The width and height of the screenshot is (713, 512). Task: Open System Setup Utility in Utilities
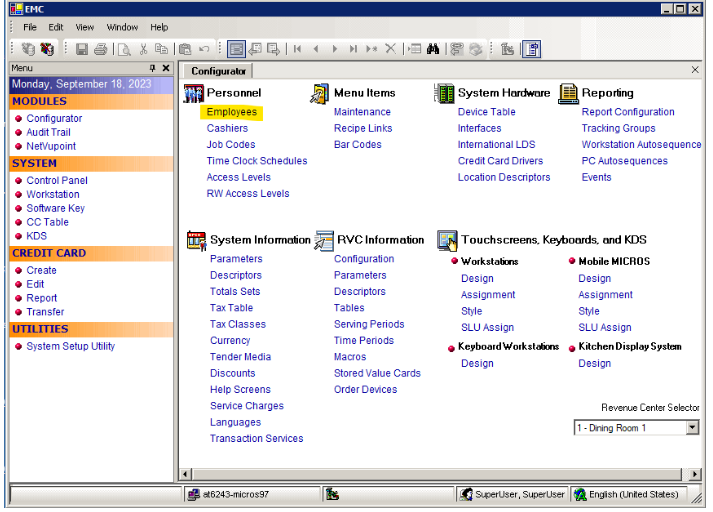pyautogui.click(x=70, y=346)
